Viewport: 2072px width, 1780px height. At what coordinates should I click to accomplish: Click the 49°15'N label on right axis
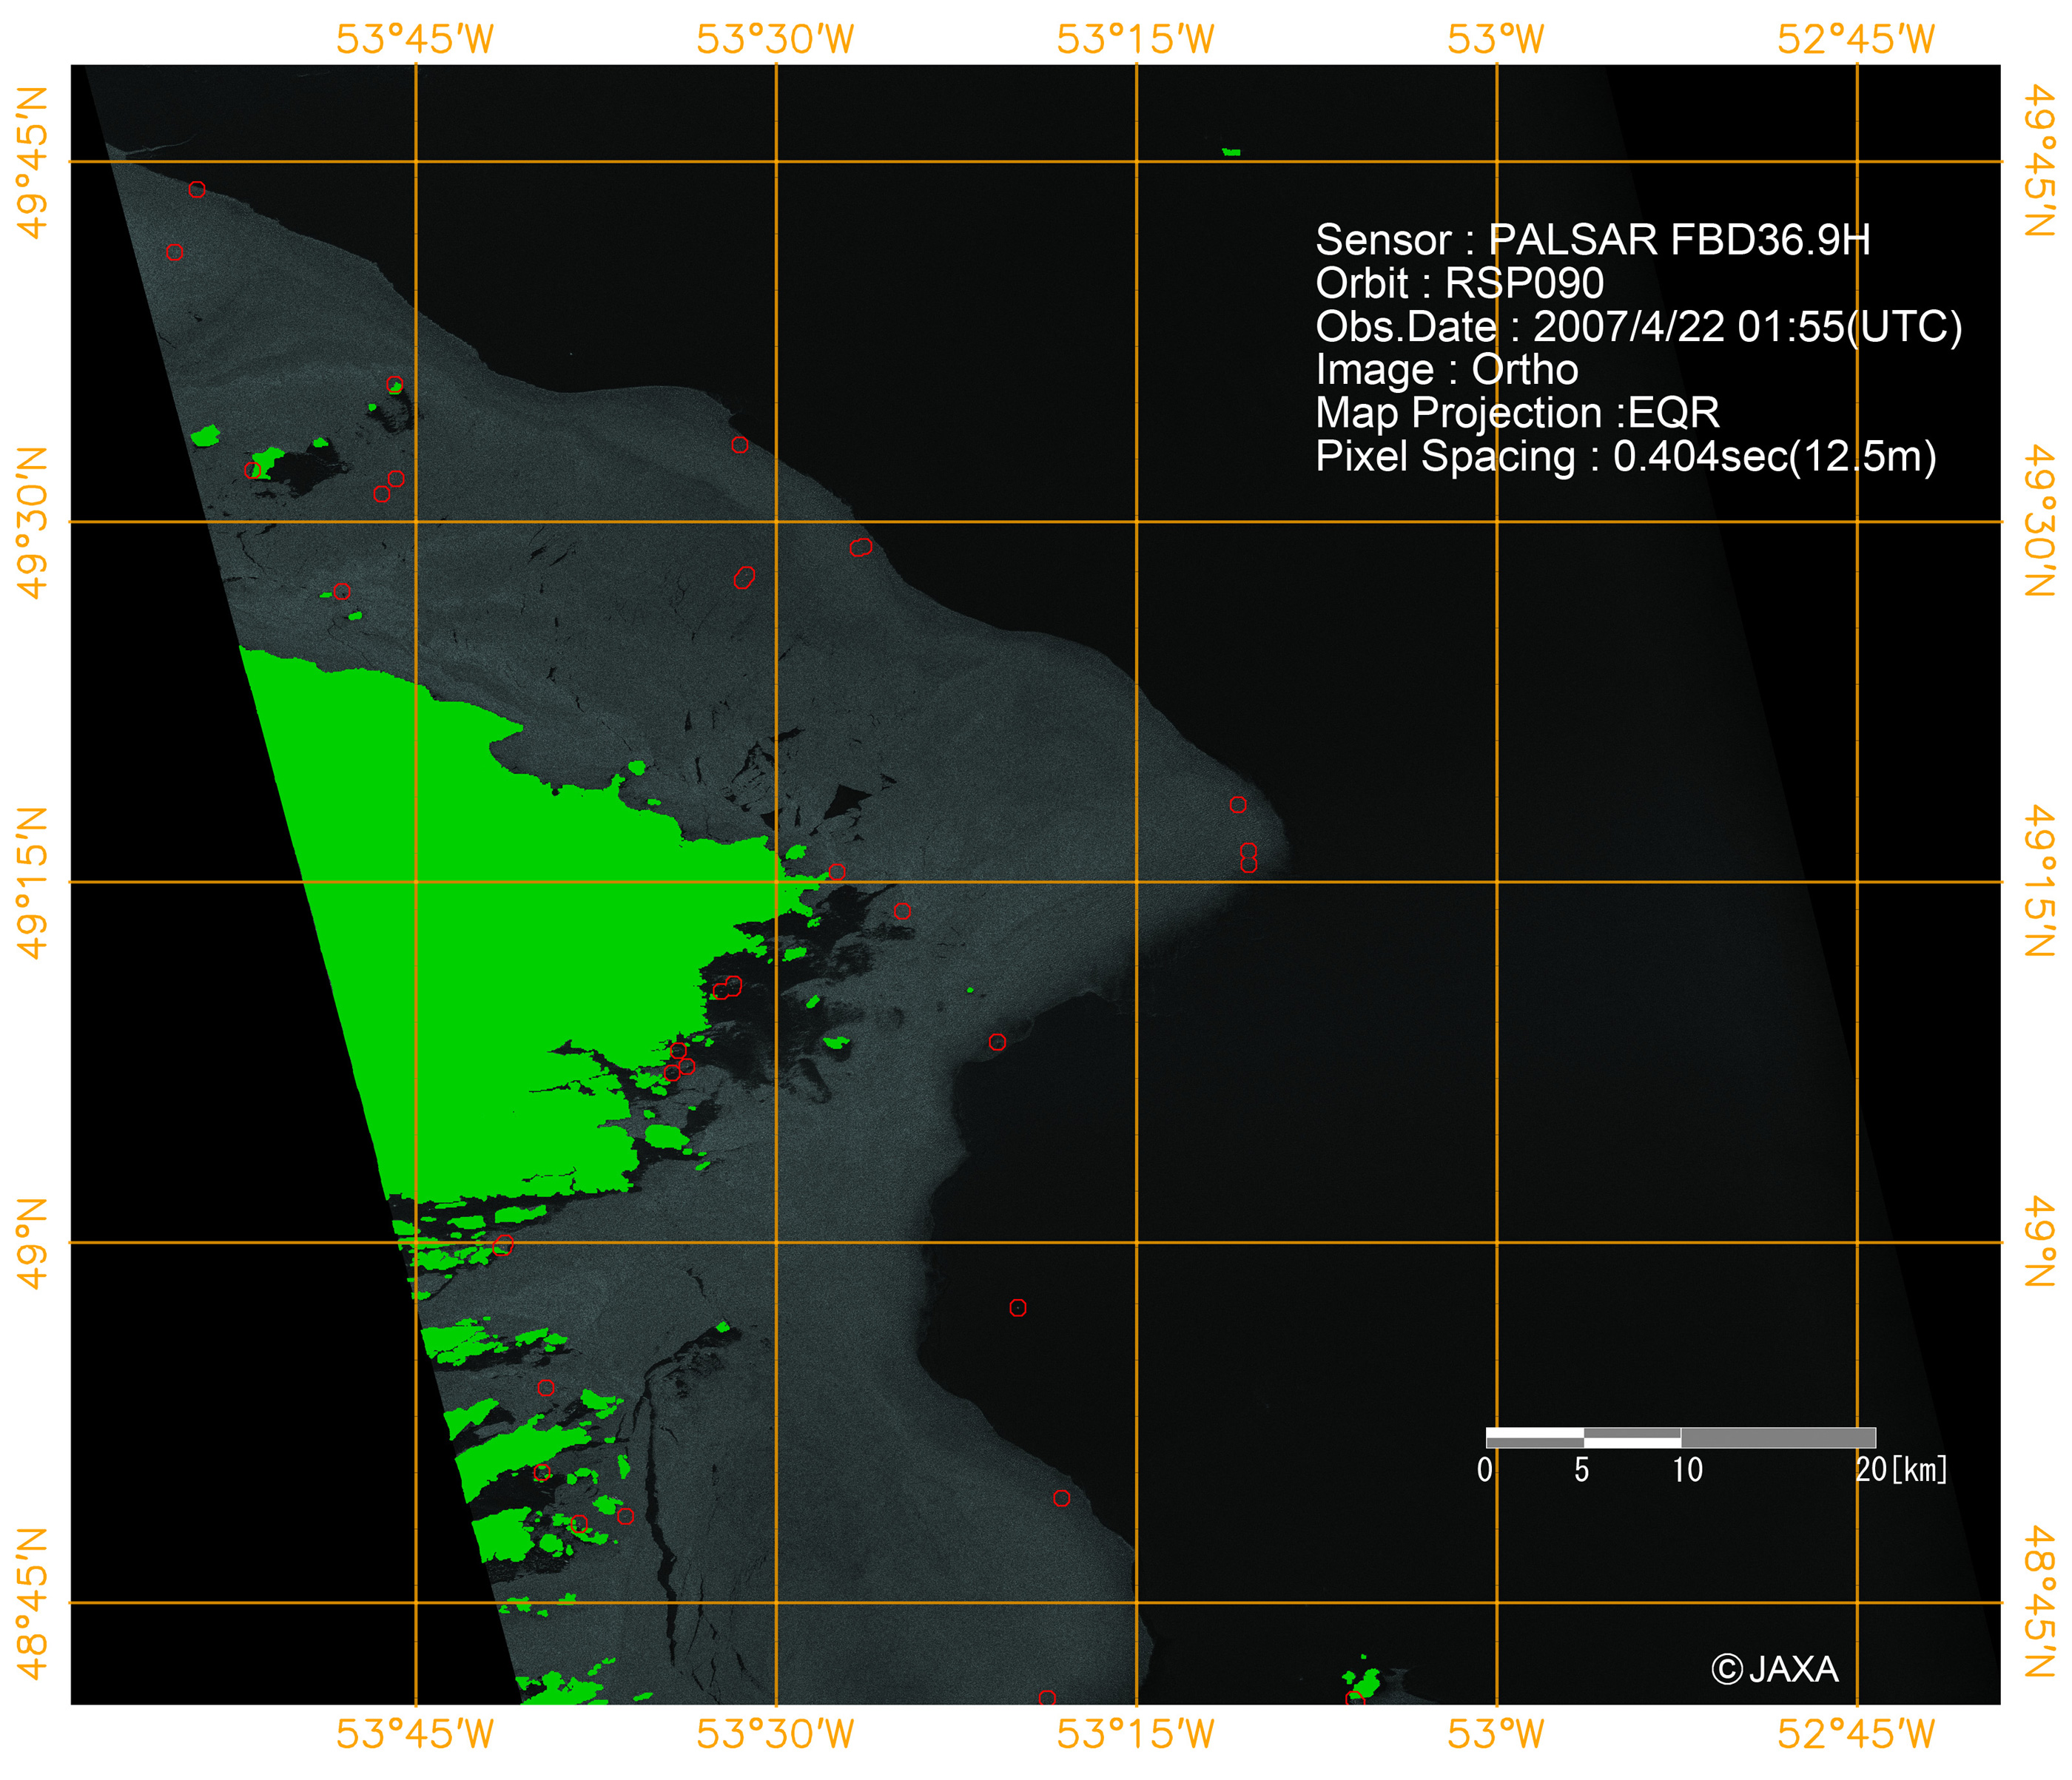point(2040,880)
